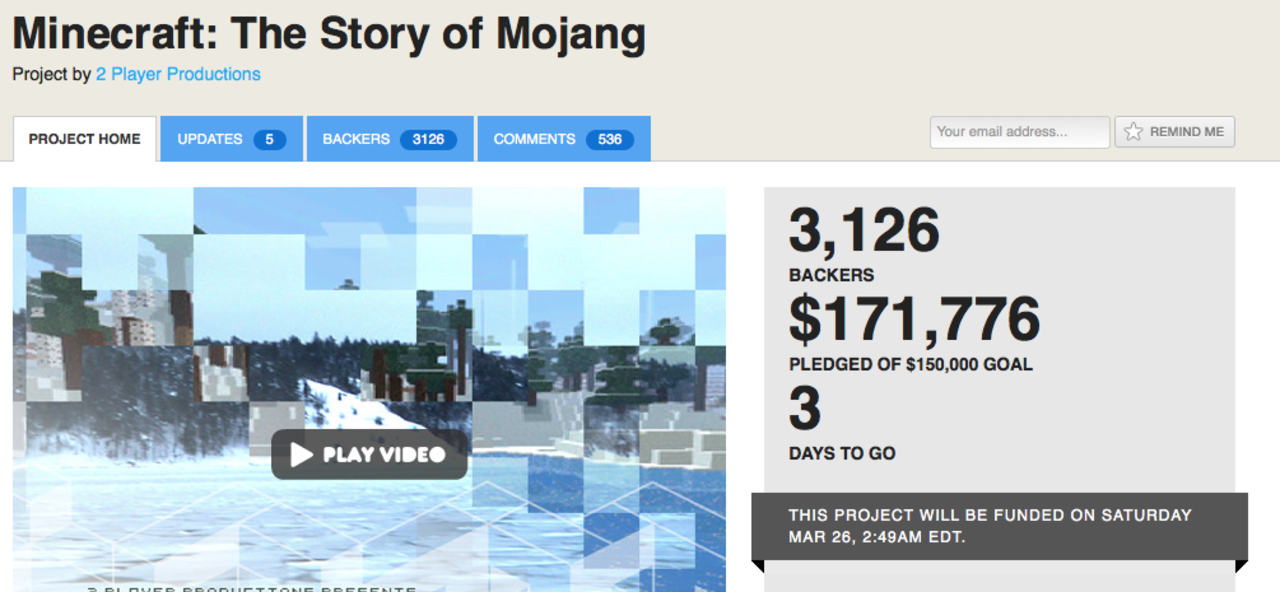Select the Project Home tab

(84, 139)
